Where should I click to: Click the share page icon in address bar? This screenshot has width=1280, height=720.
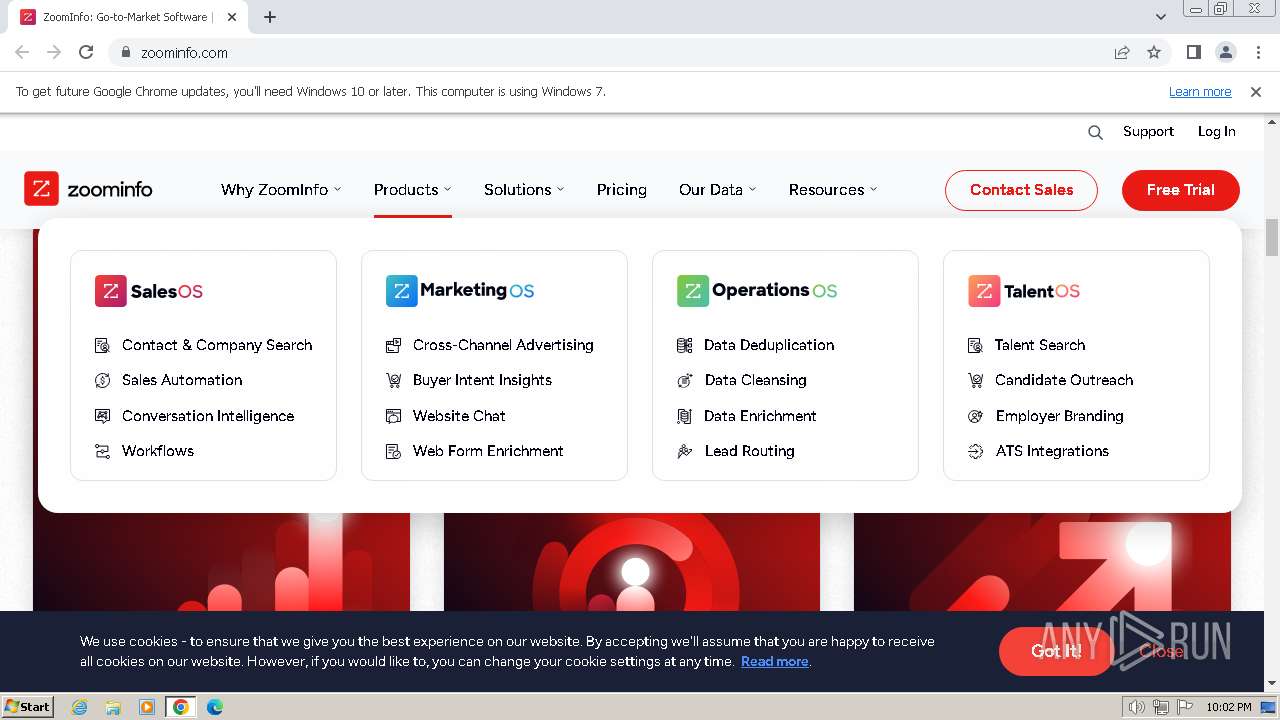pos(1122,53)
